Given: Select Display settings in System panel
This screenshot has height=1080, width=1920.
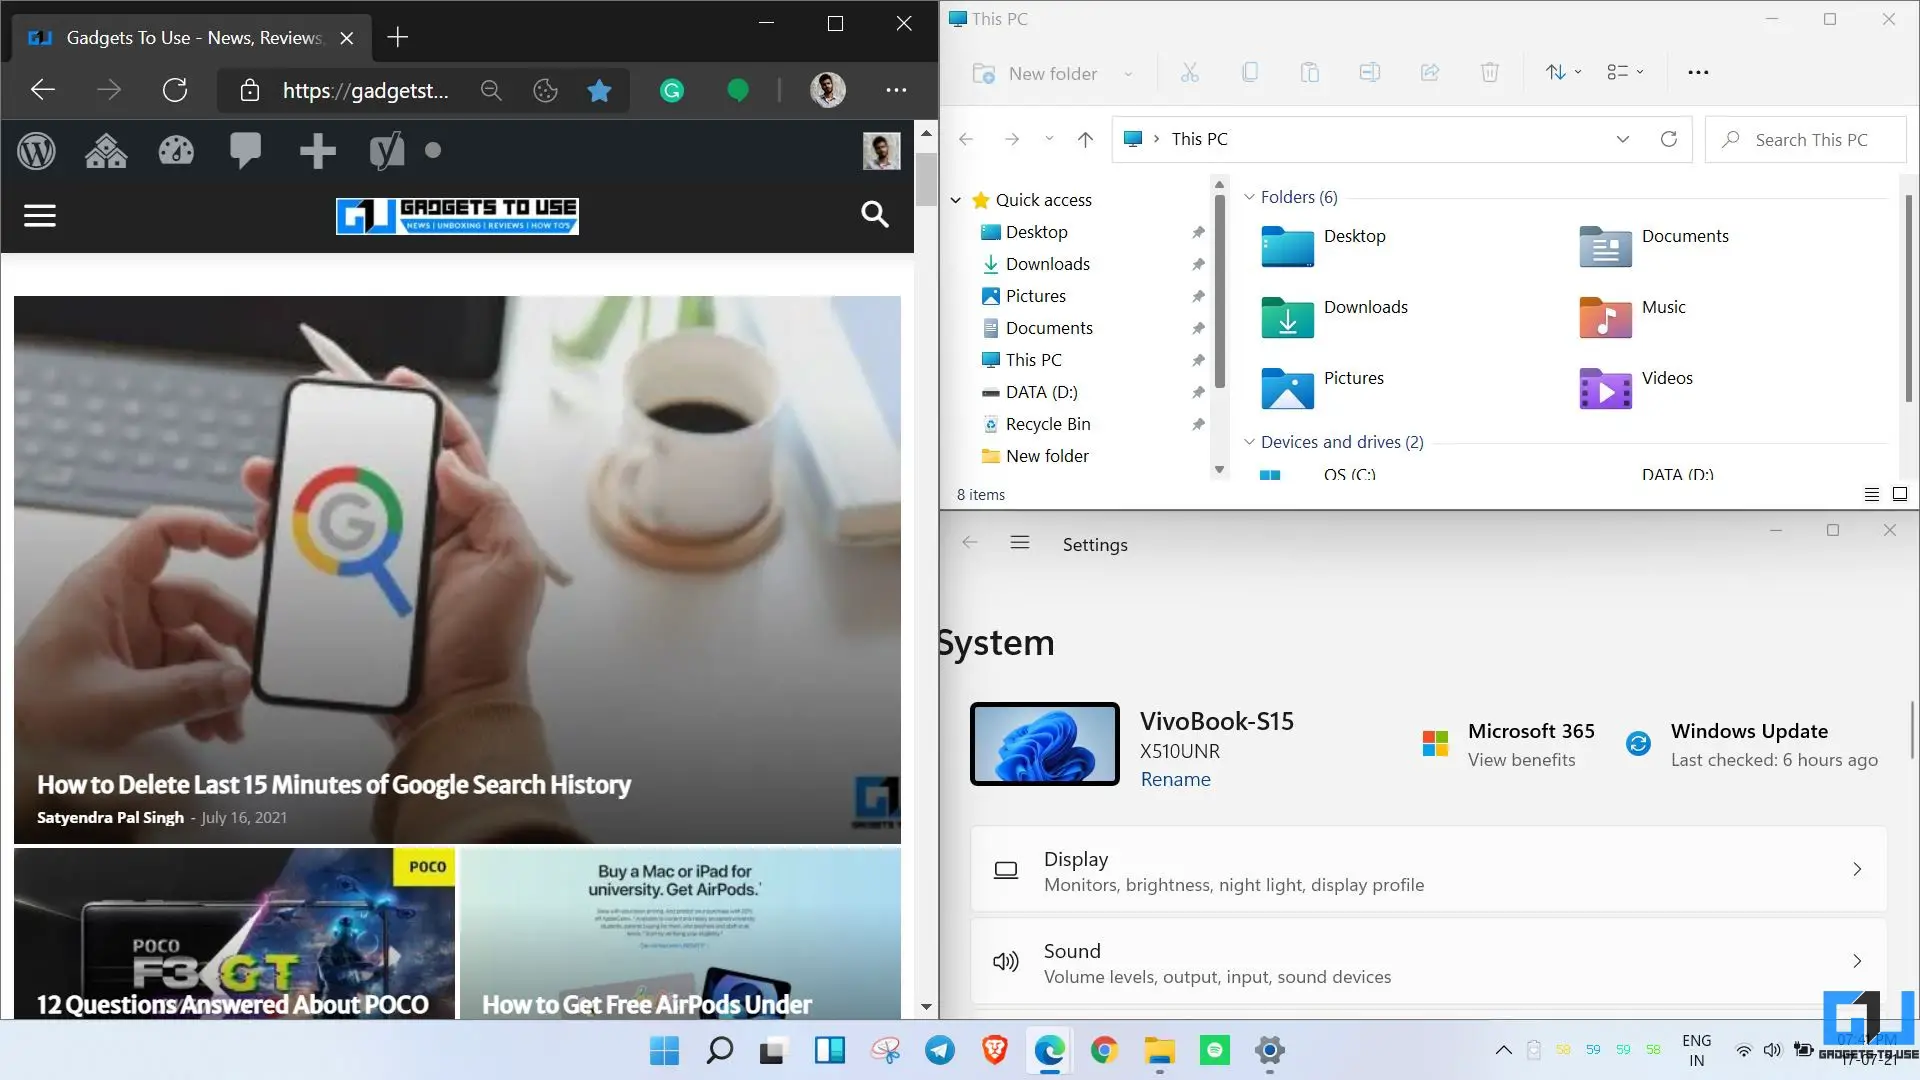Looking at the screenshot, I should pyautogui.click(x=1428, y=869).
